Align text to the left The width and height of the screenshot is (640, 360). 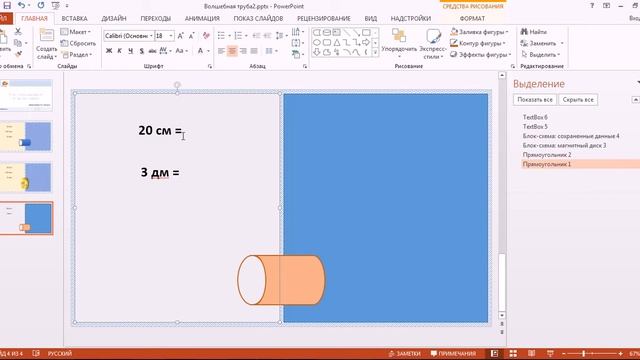pos(221,51)
